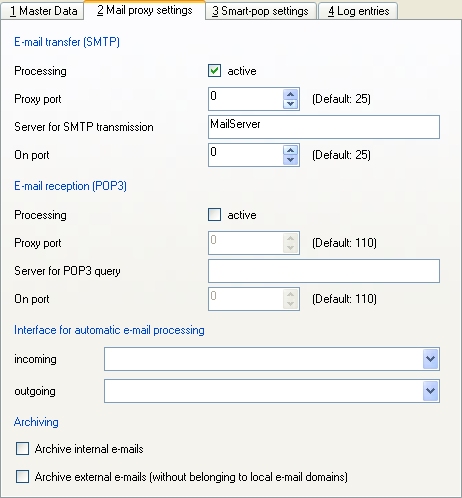This screenshot has height=498, width=462.
Task: Select the Mail proxy settings tab
Action: click(x=144, y=10)
